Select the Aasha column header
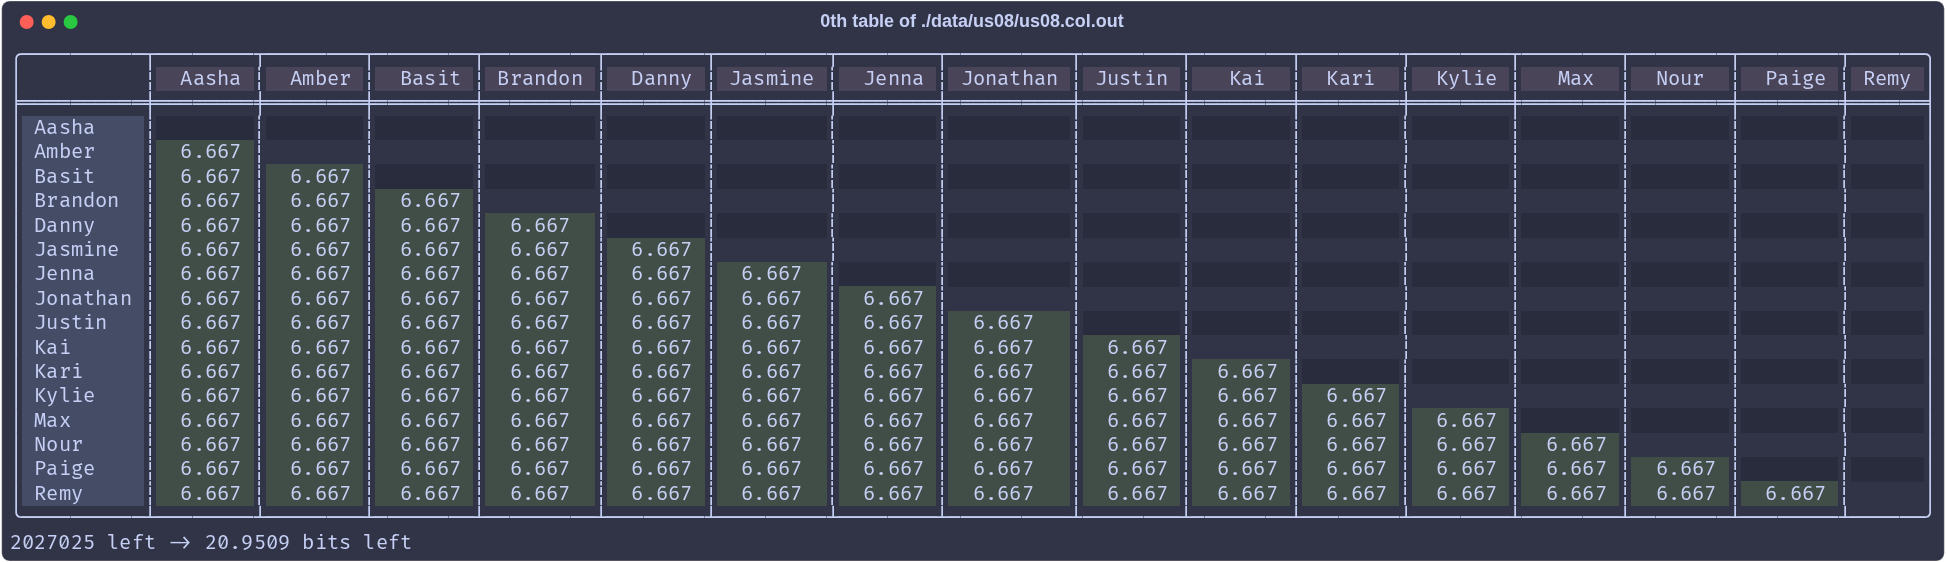 205,79
